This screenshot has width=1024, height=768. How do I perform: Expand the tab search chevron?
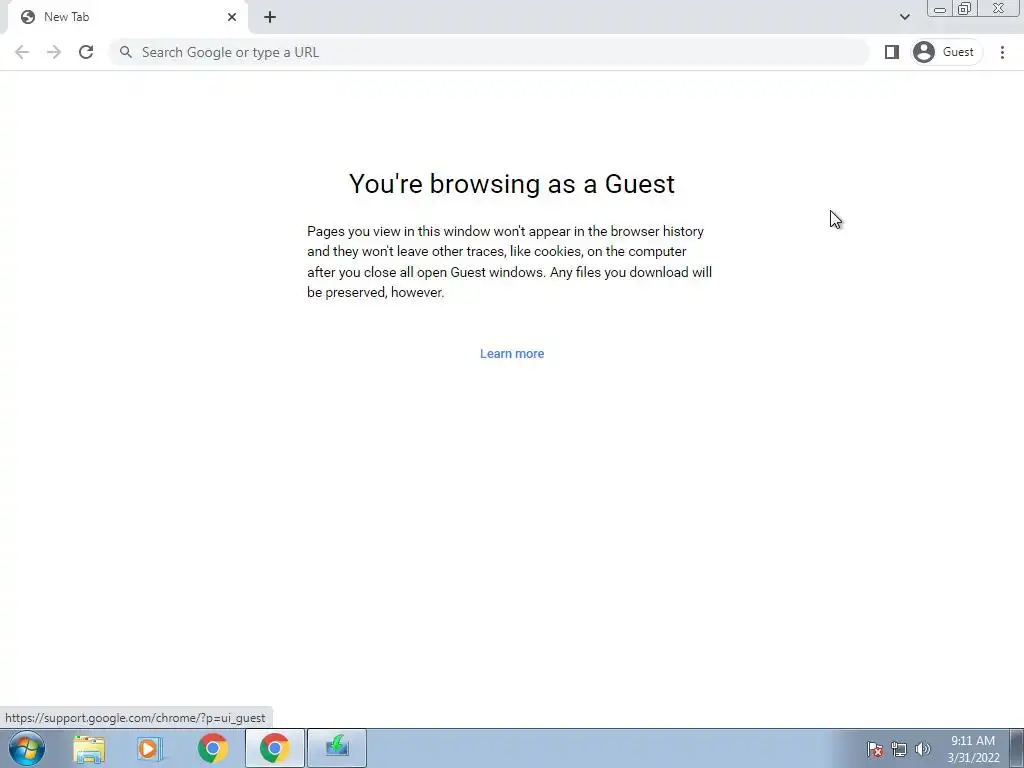[904, 17]
